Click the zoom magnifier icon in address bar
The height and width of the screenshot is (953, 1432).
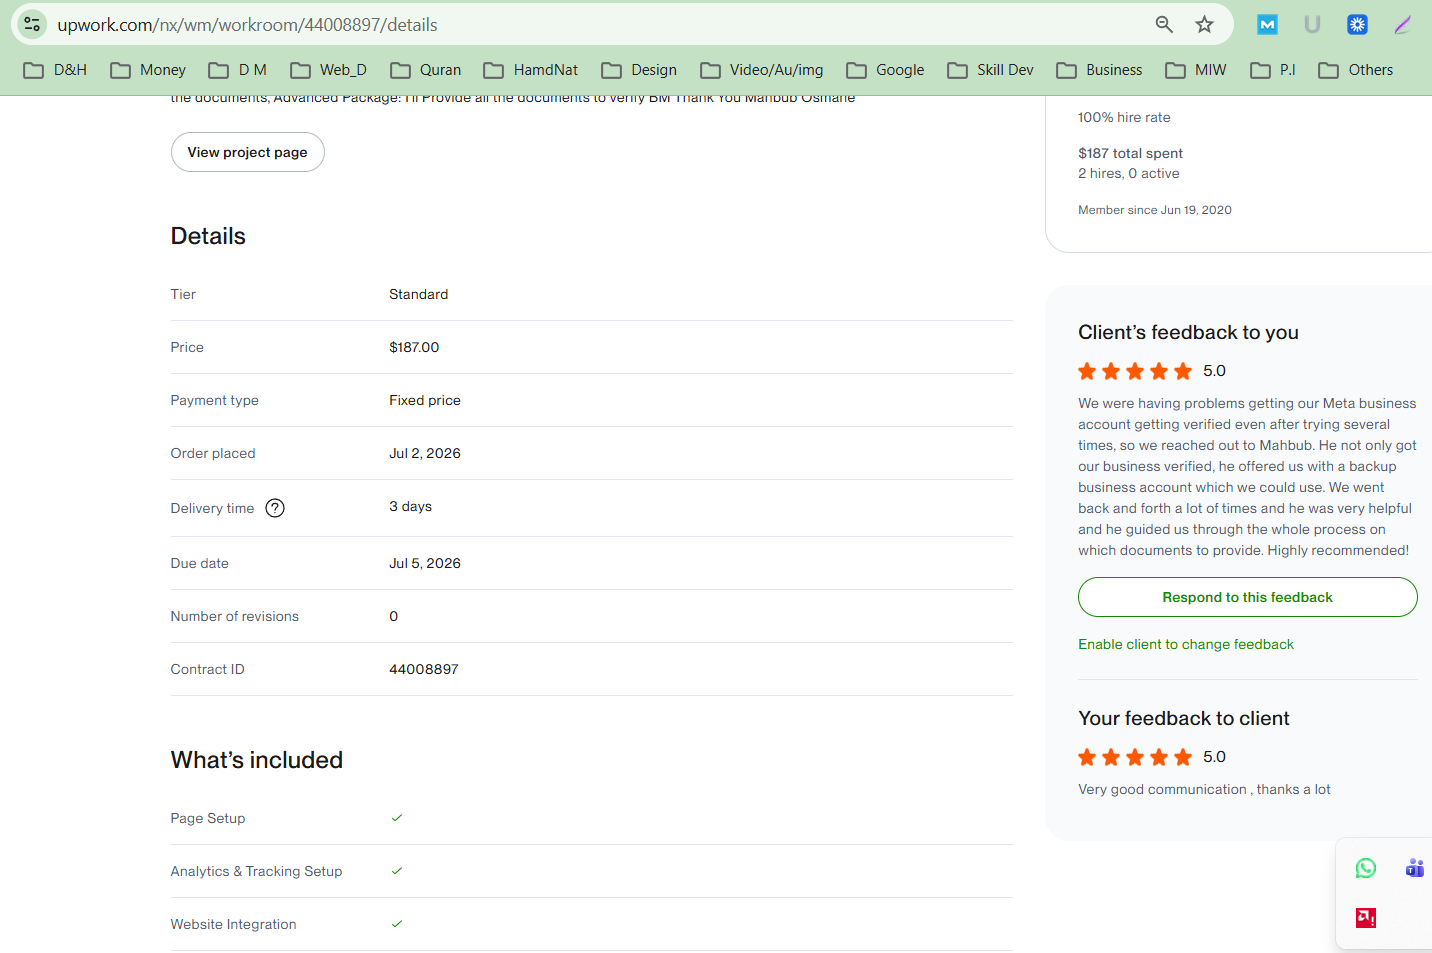pyautogui.click(x=1164, y=24)
